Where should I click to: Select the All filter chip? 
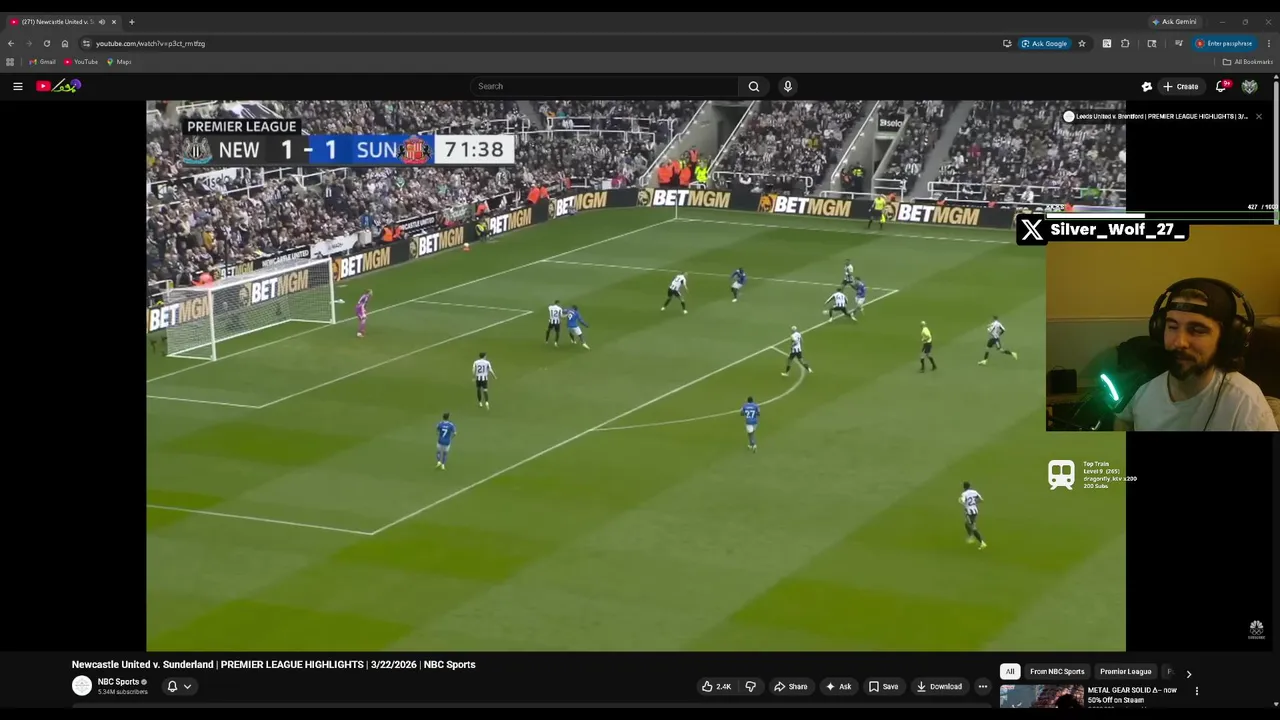pos(1010,671)
